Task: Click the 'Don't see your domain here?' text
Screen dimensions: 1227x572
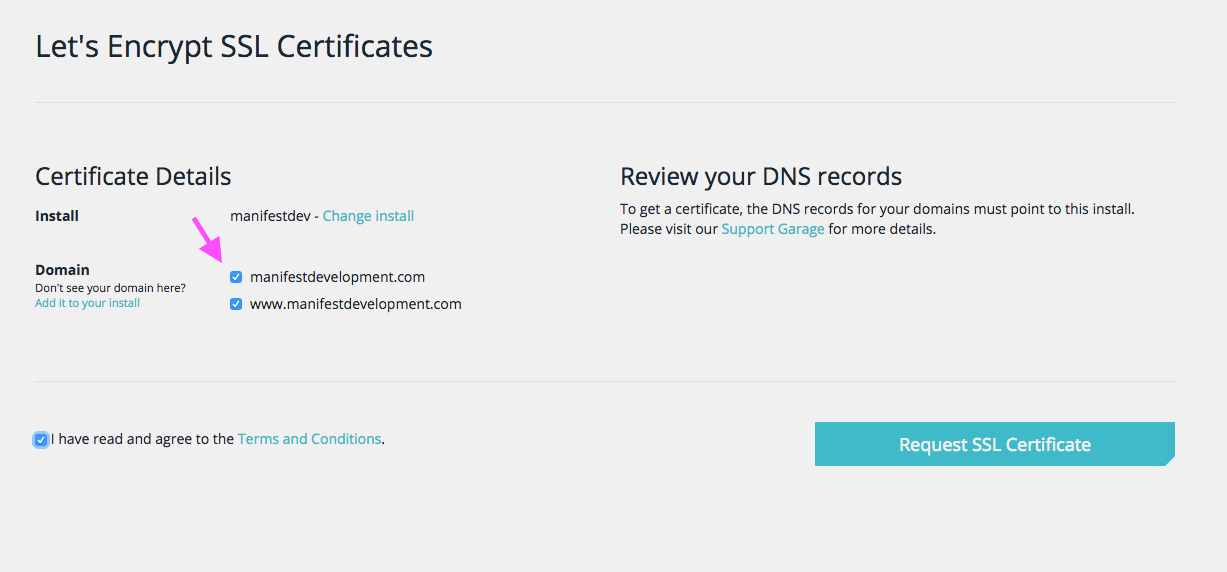Action: point(110,288)
